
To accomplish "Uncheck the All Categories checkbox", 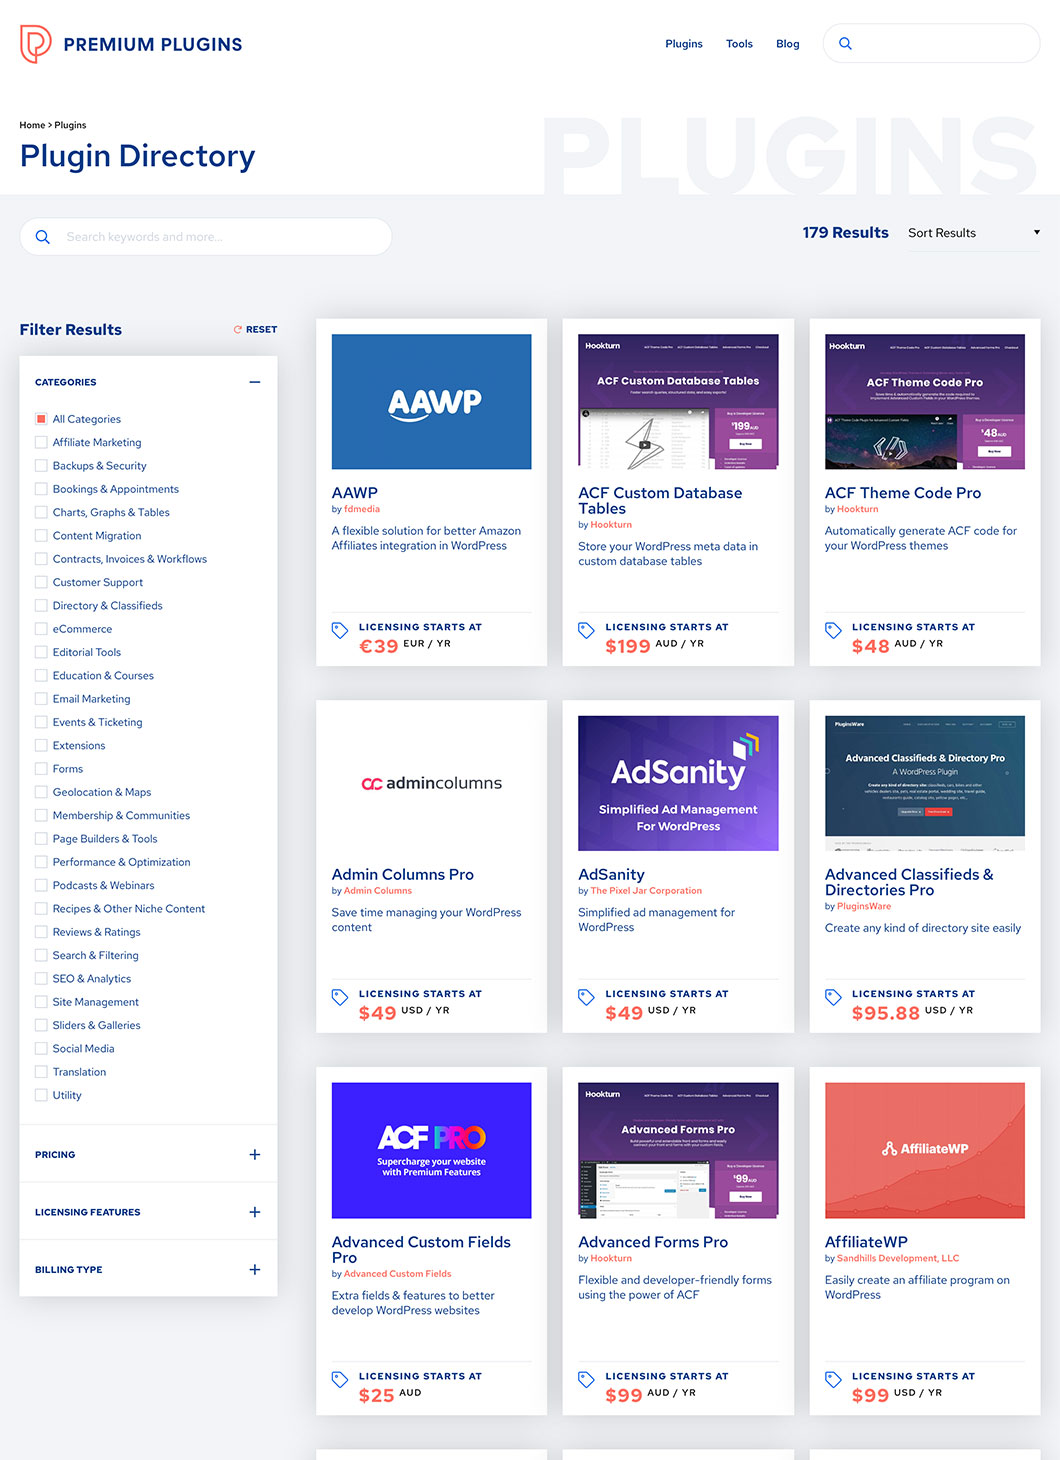I will pyautogui.click(x=41, y=419).
